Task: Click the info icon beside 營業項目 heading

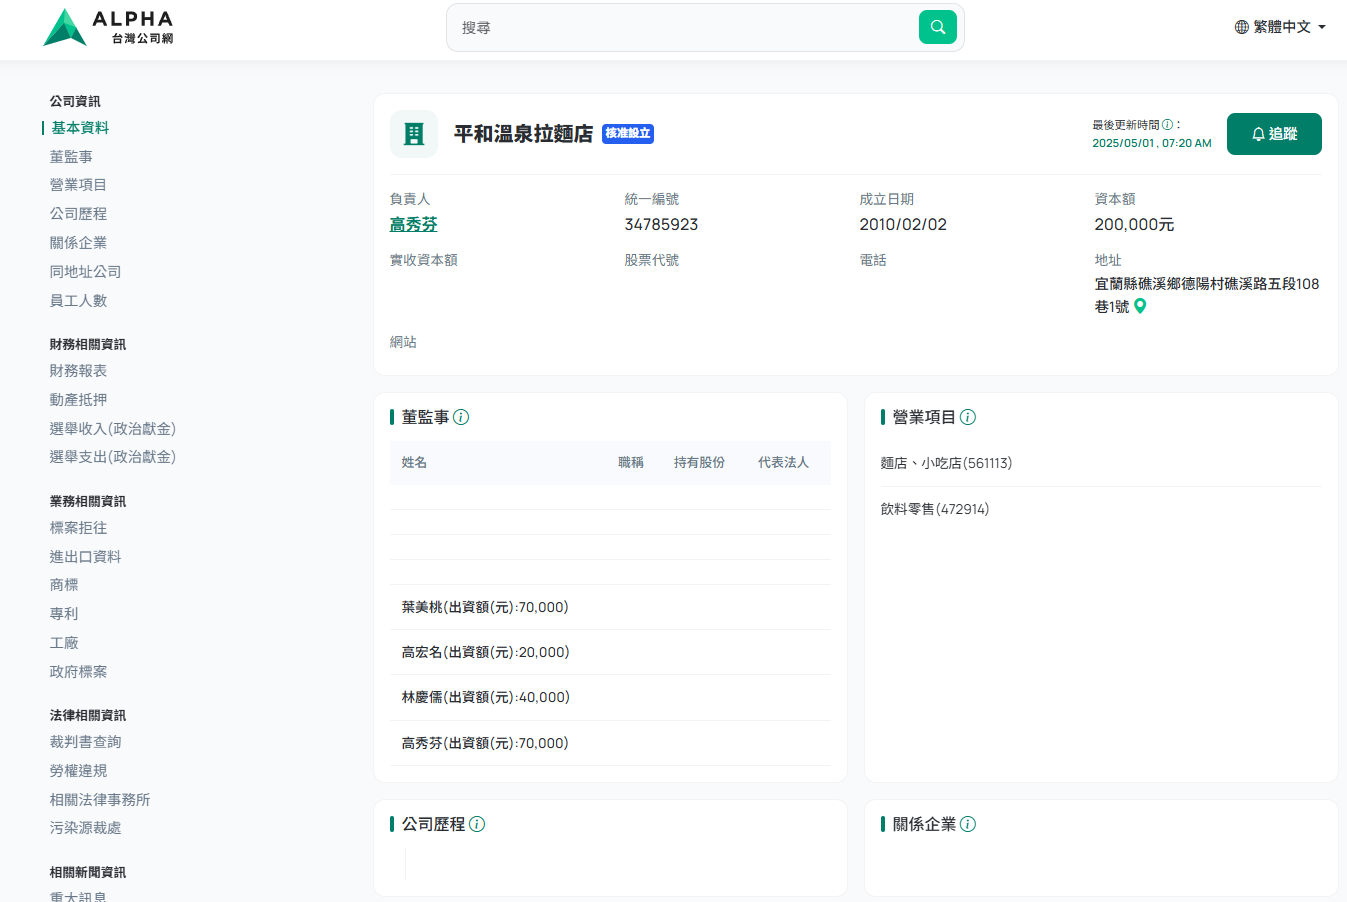Action: tap(968, 417)
